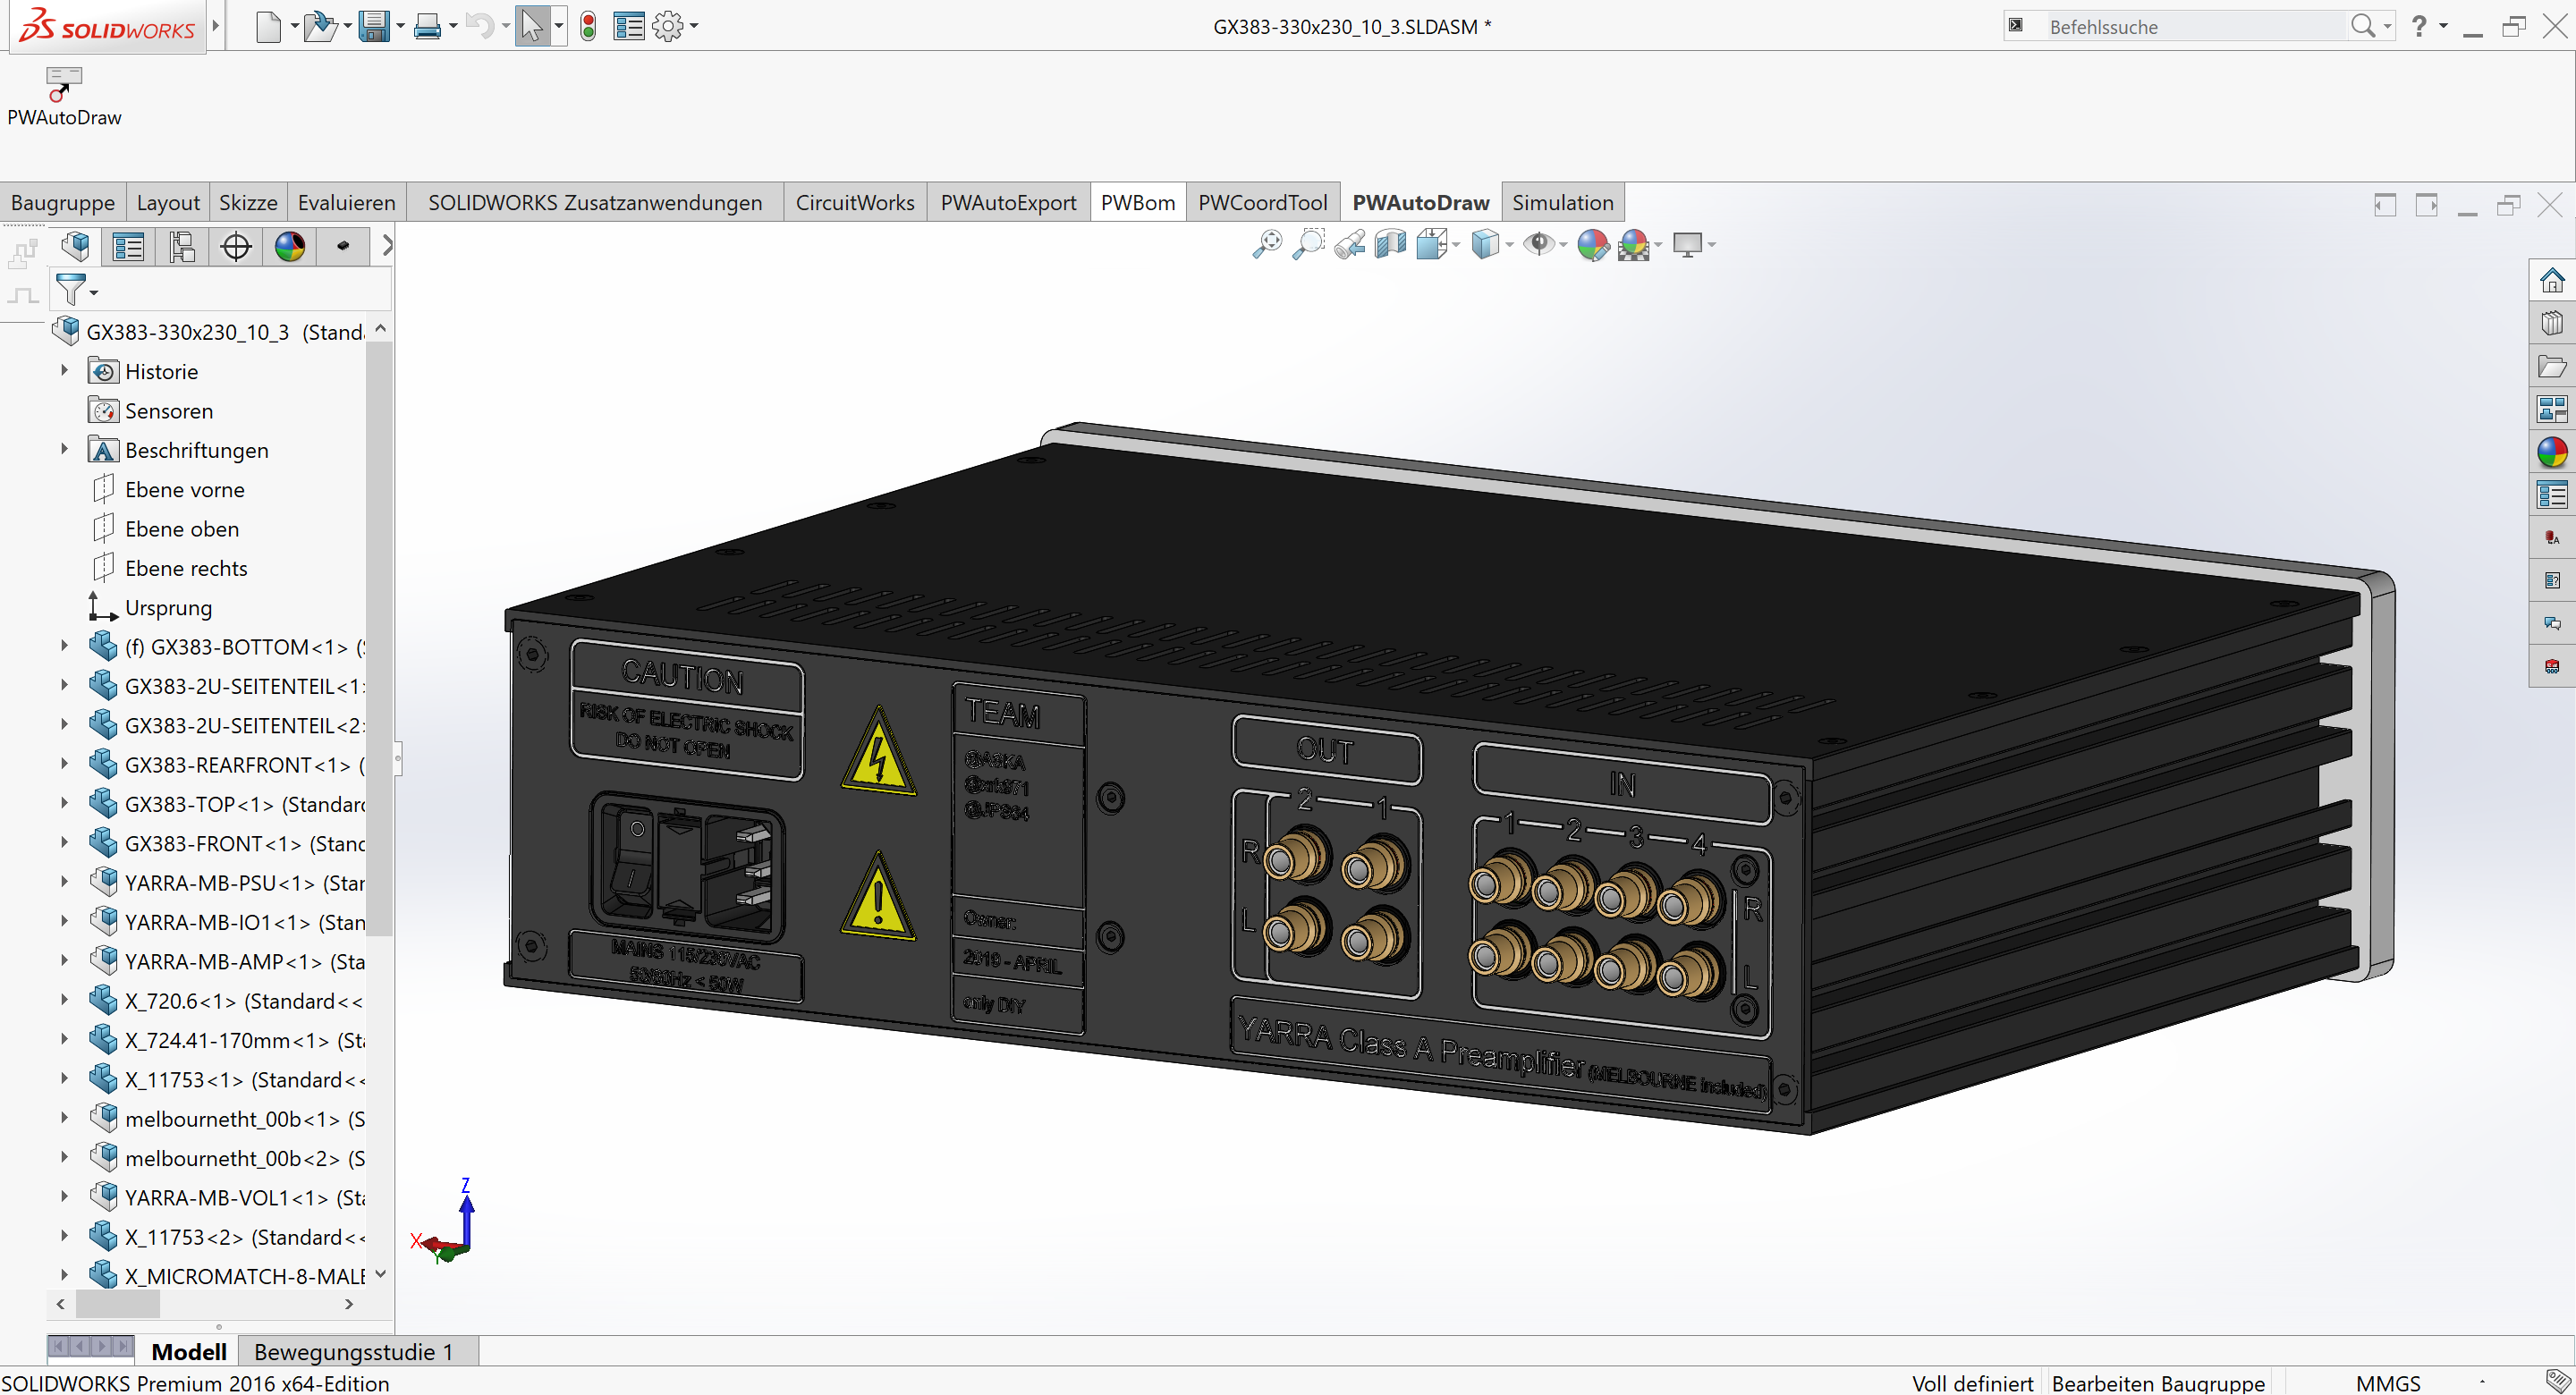Select Ebene vorne plane in tree
The image size is (2576, 1395).
185,490
